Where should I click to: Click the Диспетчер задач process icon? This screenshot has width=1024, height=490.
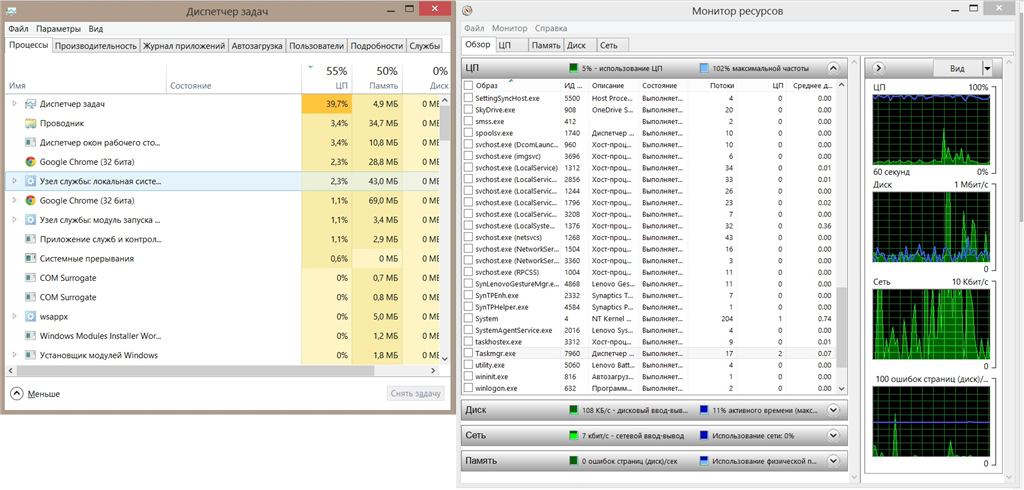tap(30, 104)
